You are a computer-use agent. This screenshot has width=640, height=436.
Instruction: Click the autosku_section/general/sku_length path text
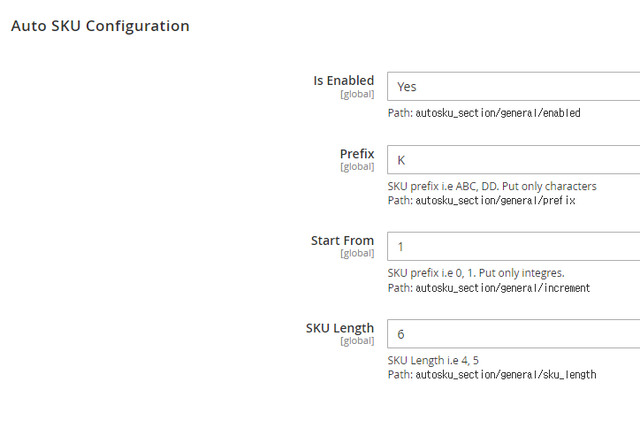[506, 374]
